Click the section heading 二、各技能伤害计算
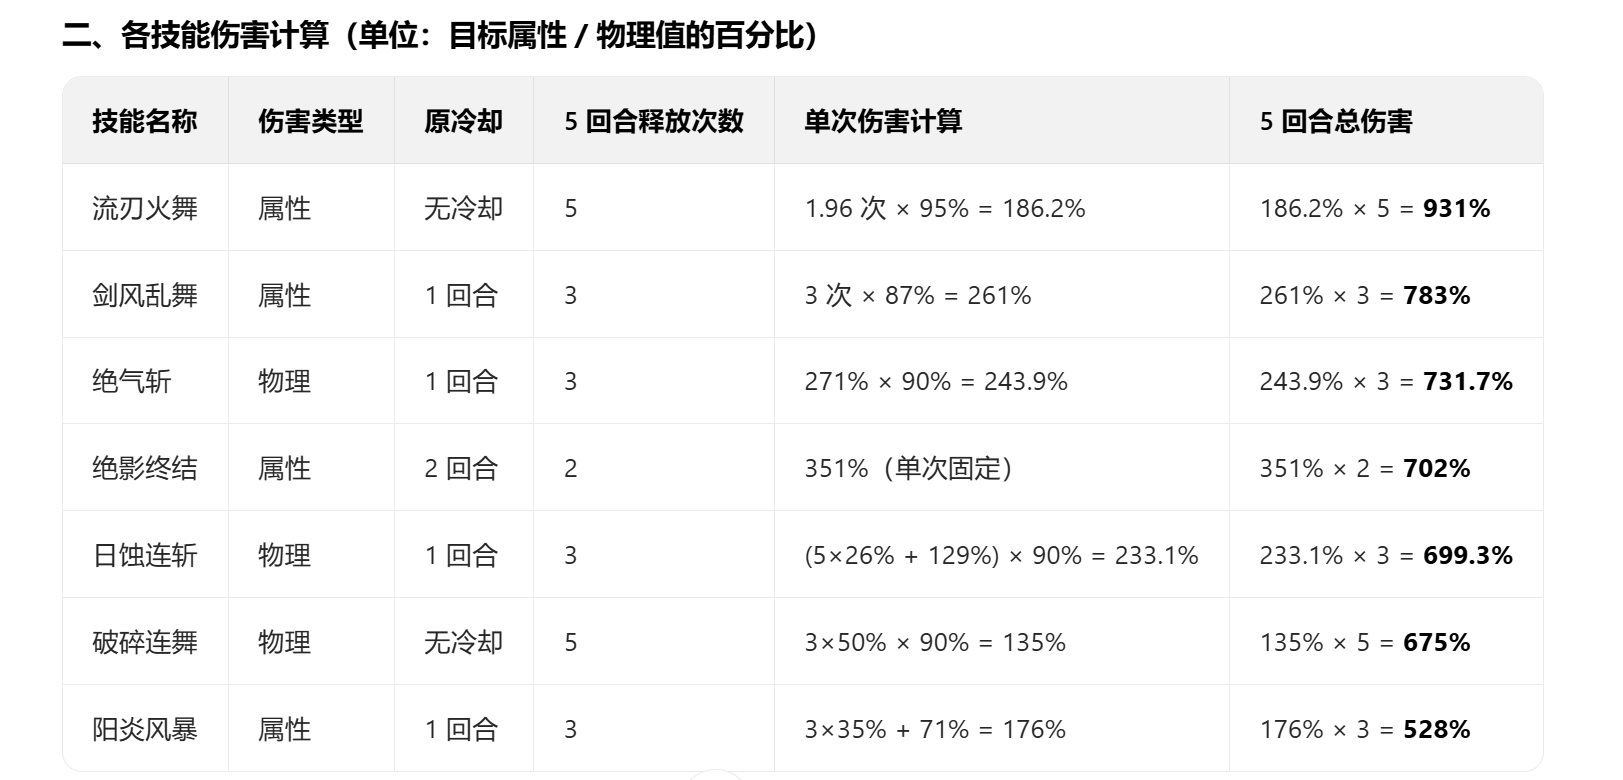The height and width of the screenshot is (780, 1623). coord(195,35)
